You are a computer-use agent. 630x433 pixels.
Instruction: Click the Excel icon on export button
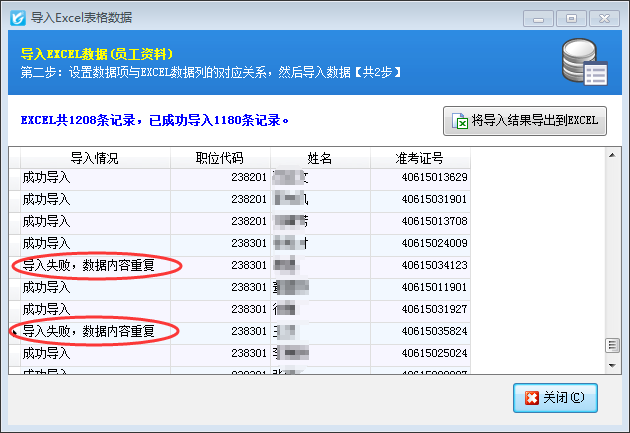tap(461, 121)
